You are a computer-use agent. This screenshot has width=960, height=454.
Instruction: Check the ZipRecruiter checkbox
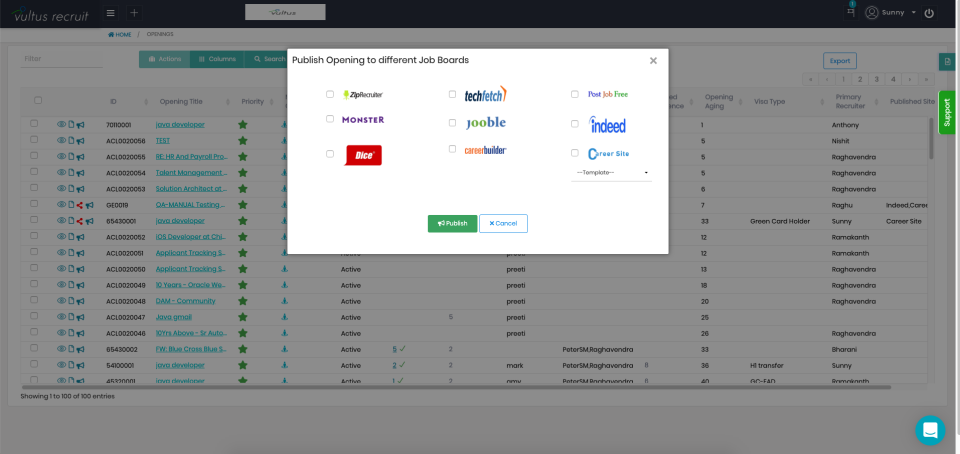click(x=330, y=94)
